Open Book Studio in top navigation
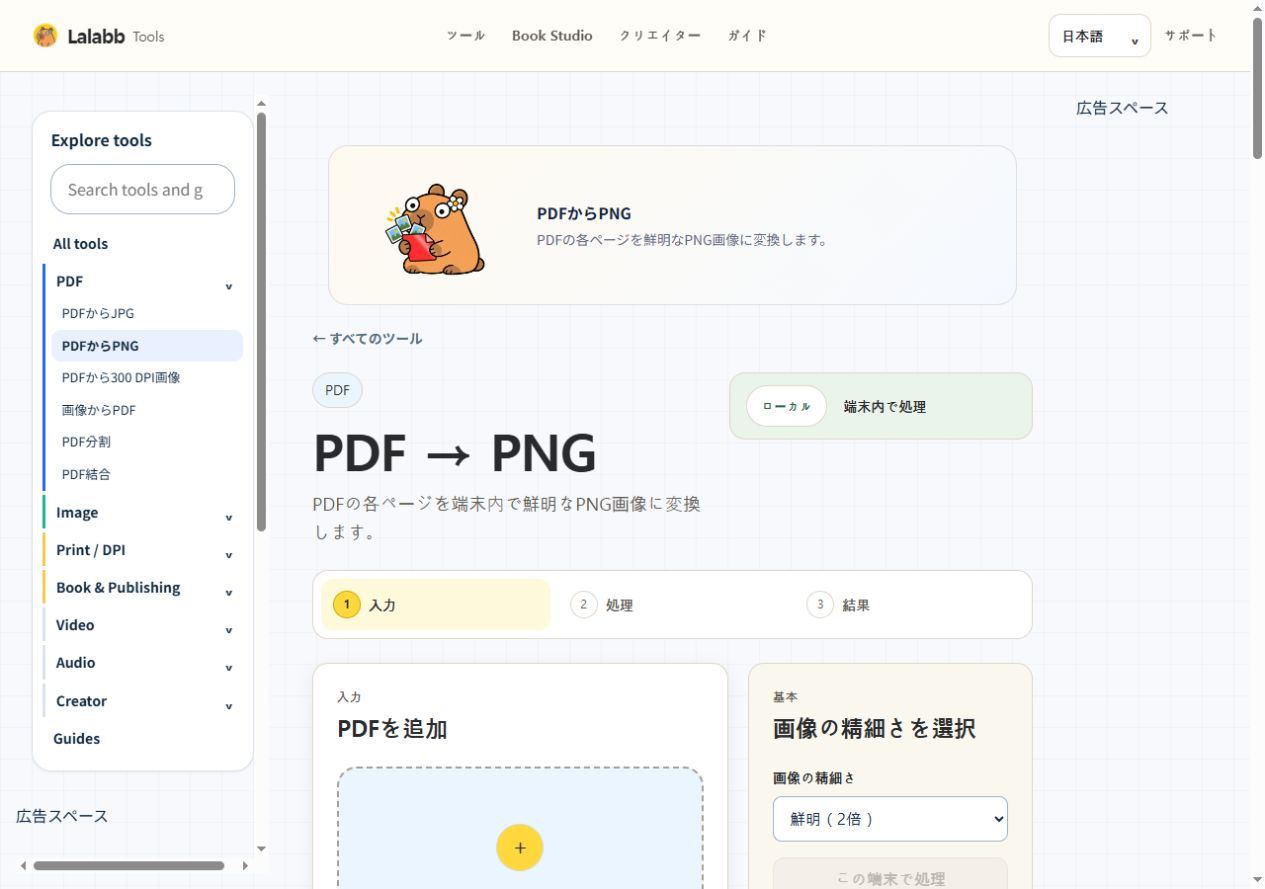1265x889 pixels. pyautogui.click(x=552, y=36)
